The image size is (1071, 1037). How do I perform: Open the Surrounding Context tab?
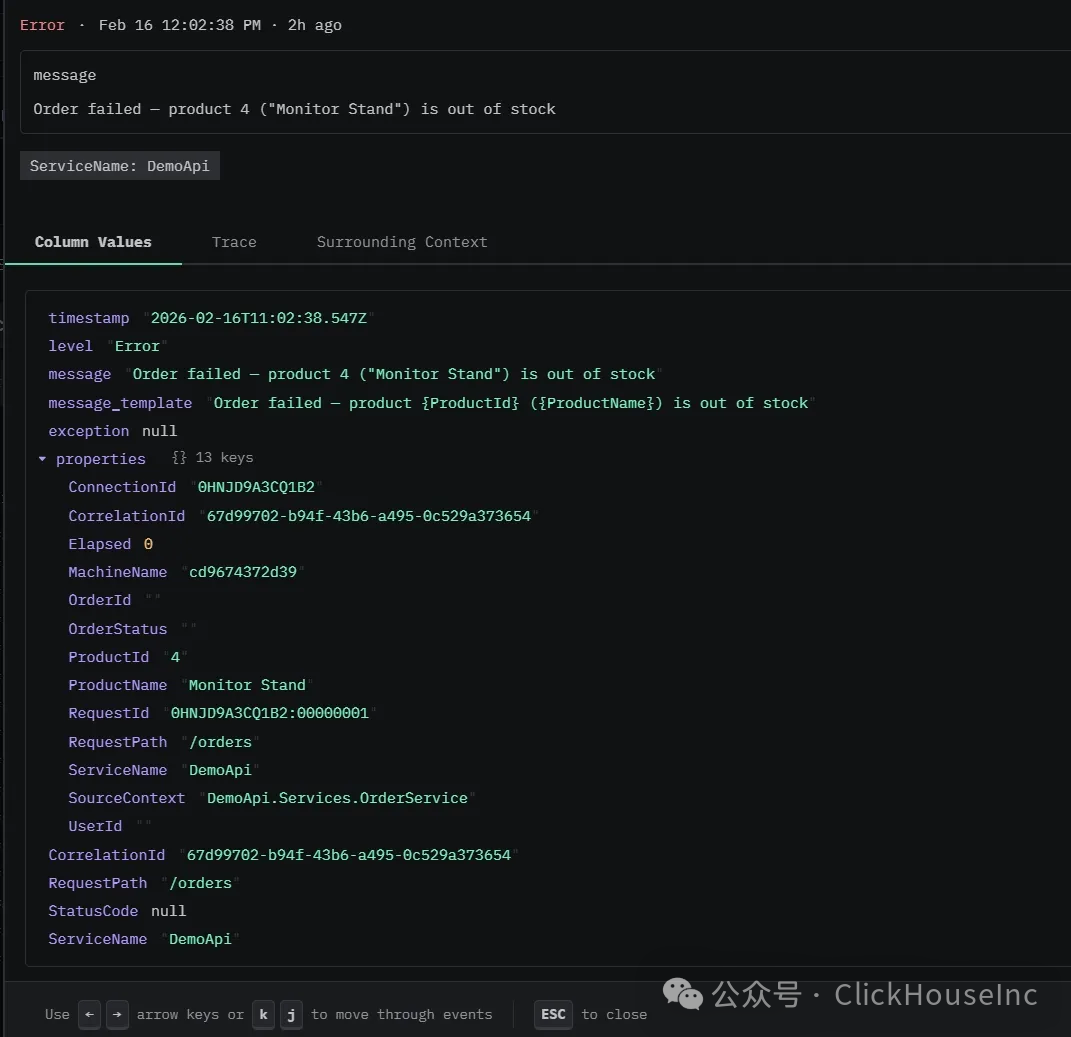pos(402,243)
